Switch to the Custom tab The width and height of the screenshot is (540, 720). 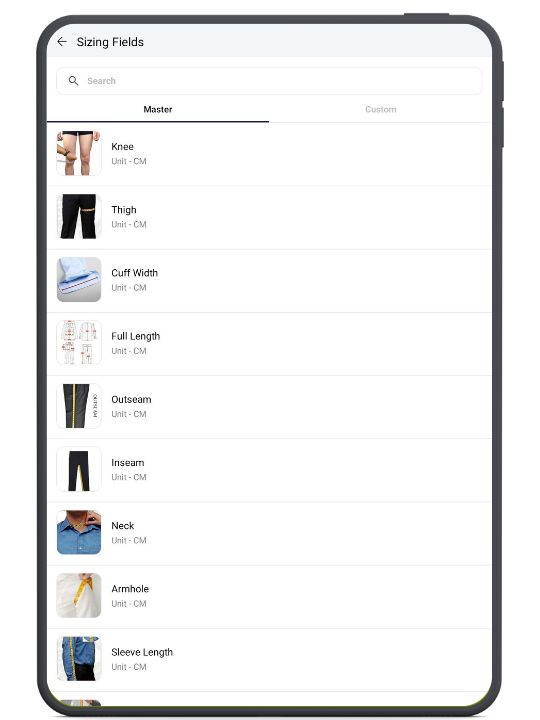click(380, 109)
